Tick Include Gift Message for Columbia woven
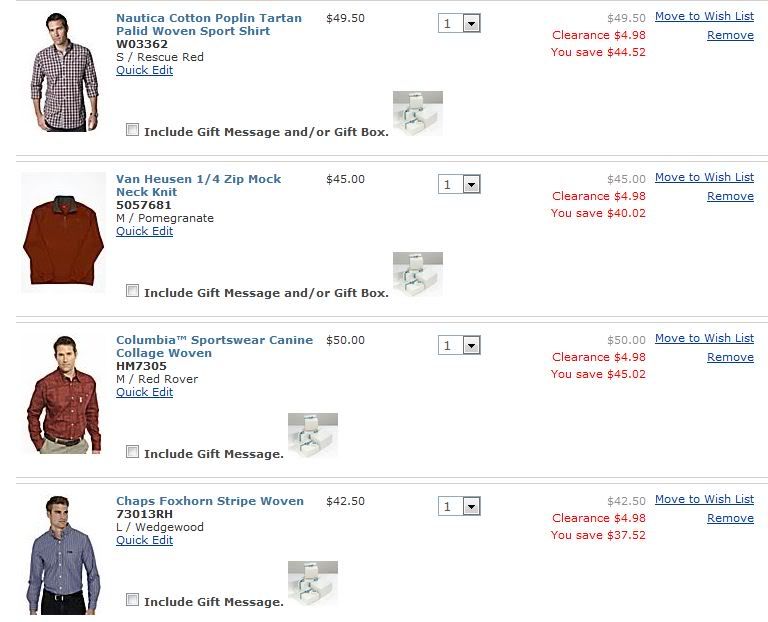This screenshot has width=768, height=622. (x=132, y=452)
